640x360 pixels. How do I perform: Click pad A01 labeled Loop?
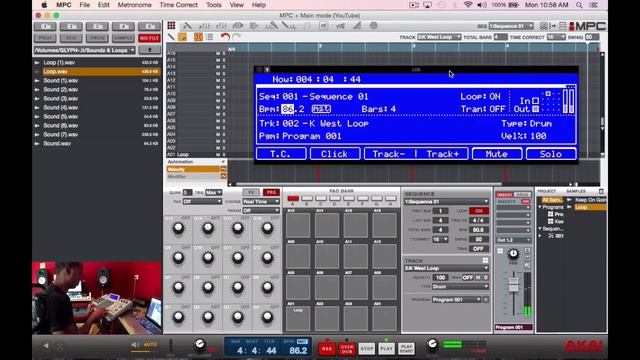(x=298, y=318)
